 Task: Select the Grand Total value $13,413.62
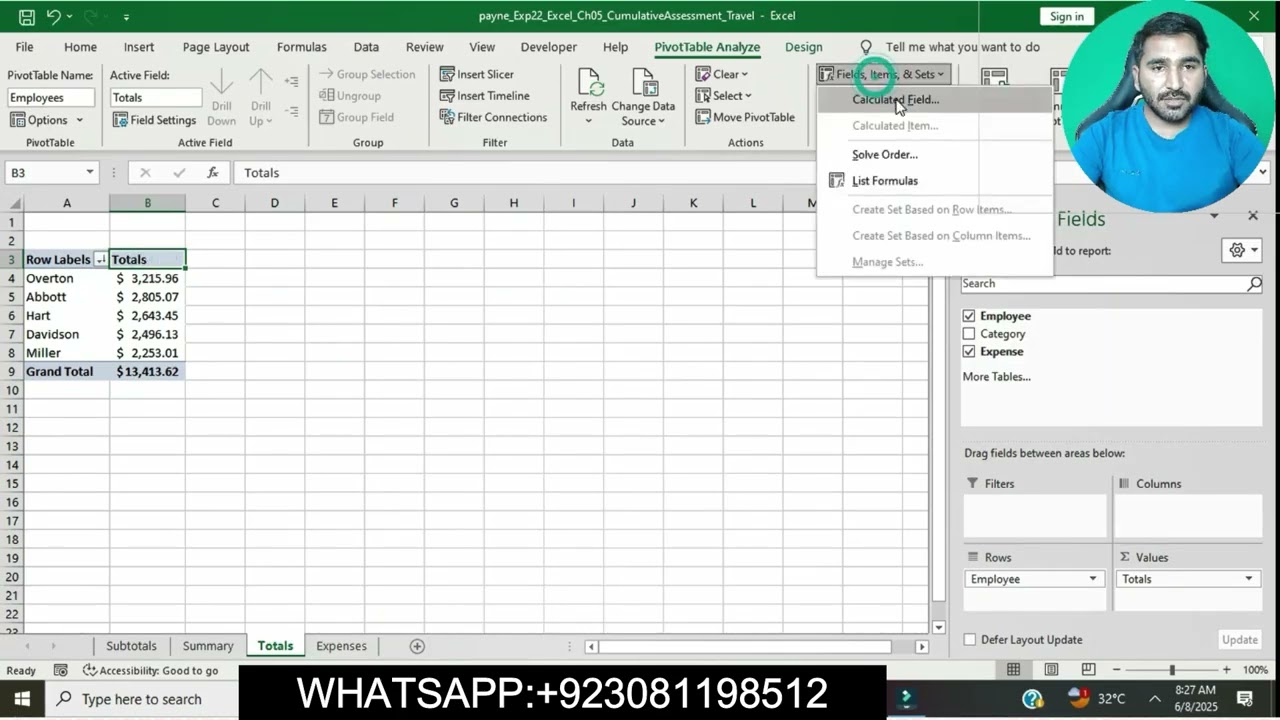click(x=147, y=371)
